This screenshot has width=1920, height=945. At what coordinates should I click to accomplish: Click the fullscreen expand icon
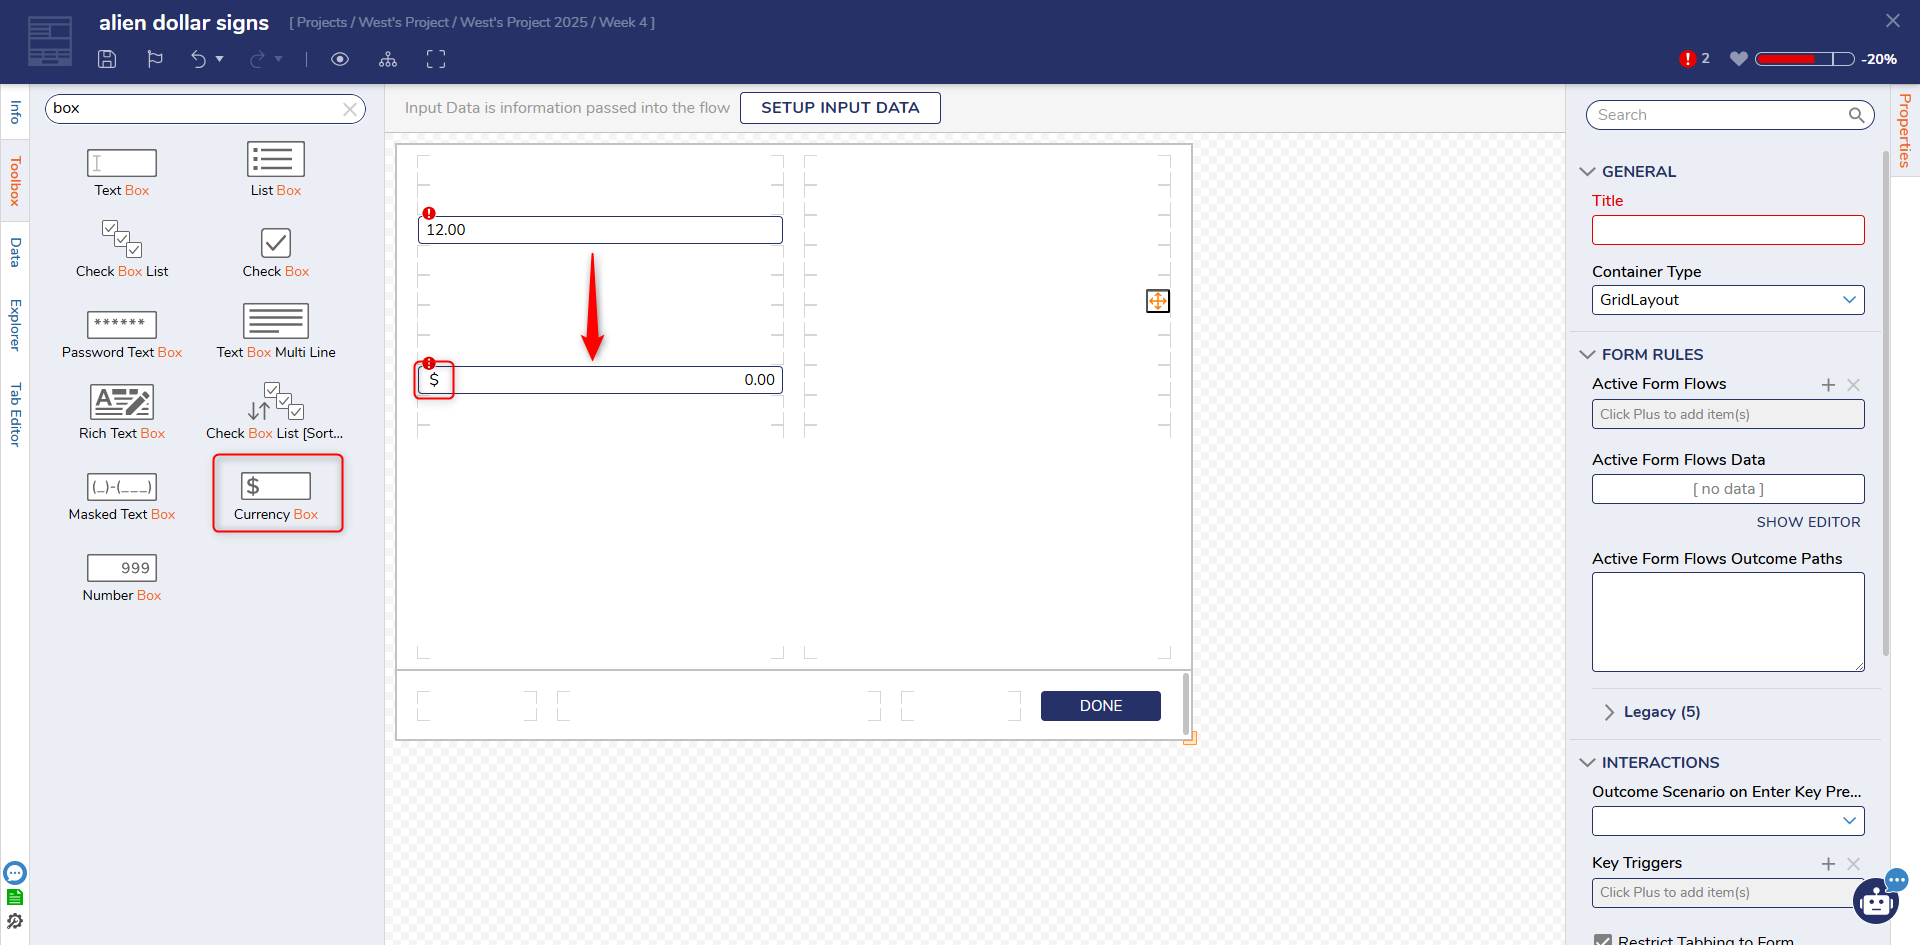pos(436,60)
